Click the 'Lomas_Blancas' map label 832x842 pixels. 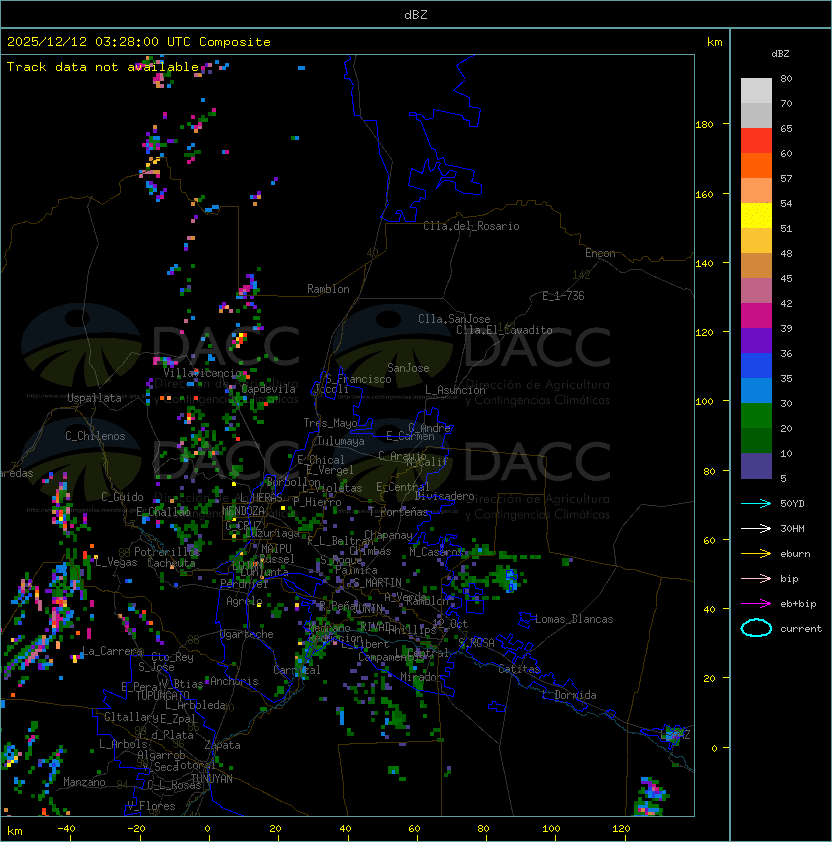point(574,619)
